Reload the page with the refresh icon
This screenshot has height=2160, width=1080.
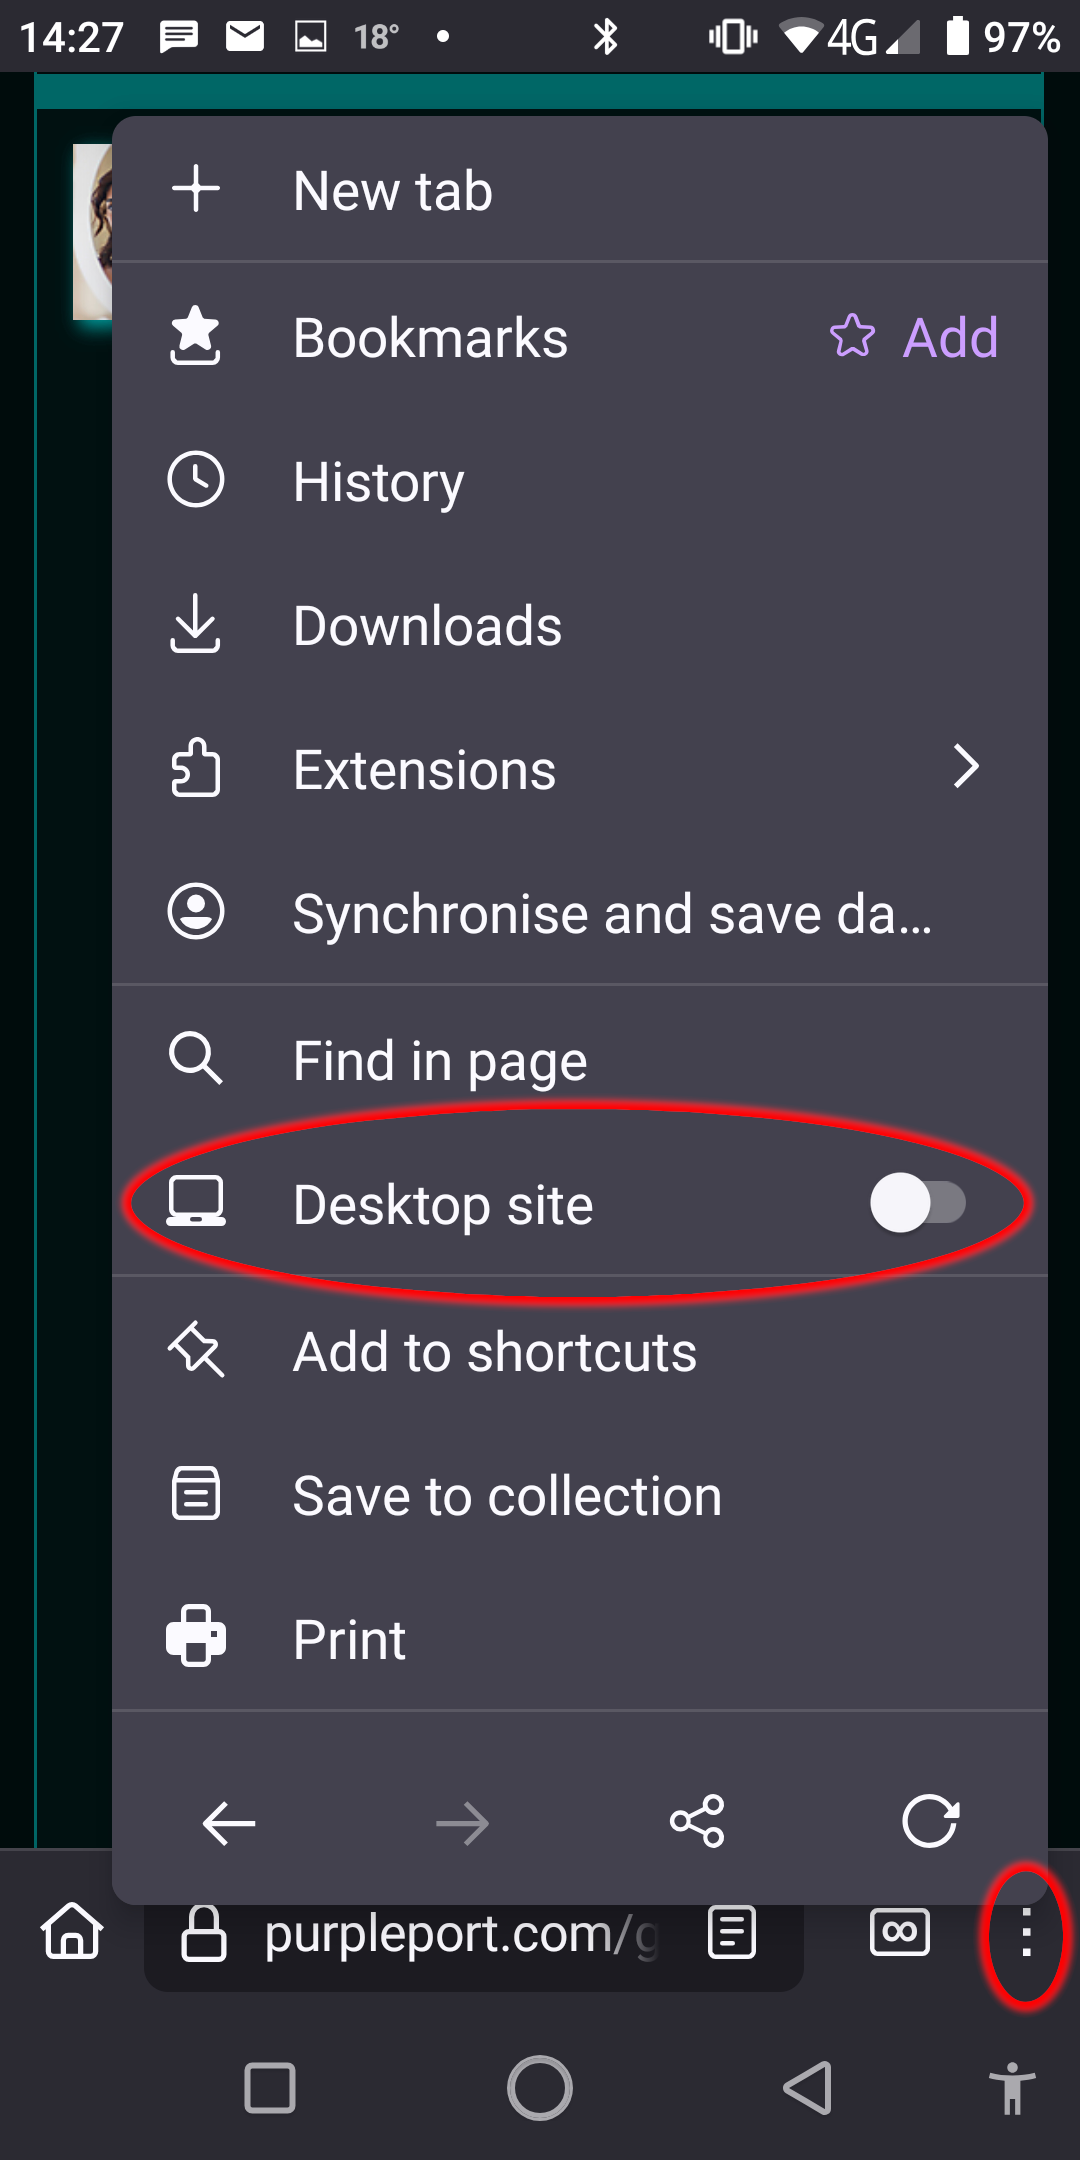[931, 1821]
